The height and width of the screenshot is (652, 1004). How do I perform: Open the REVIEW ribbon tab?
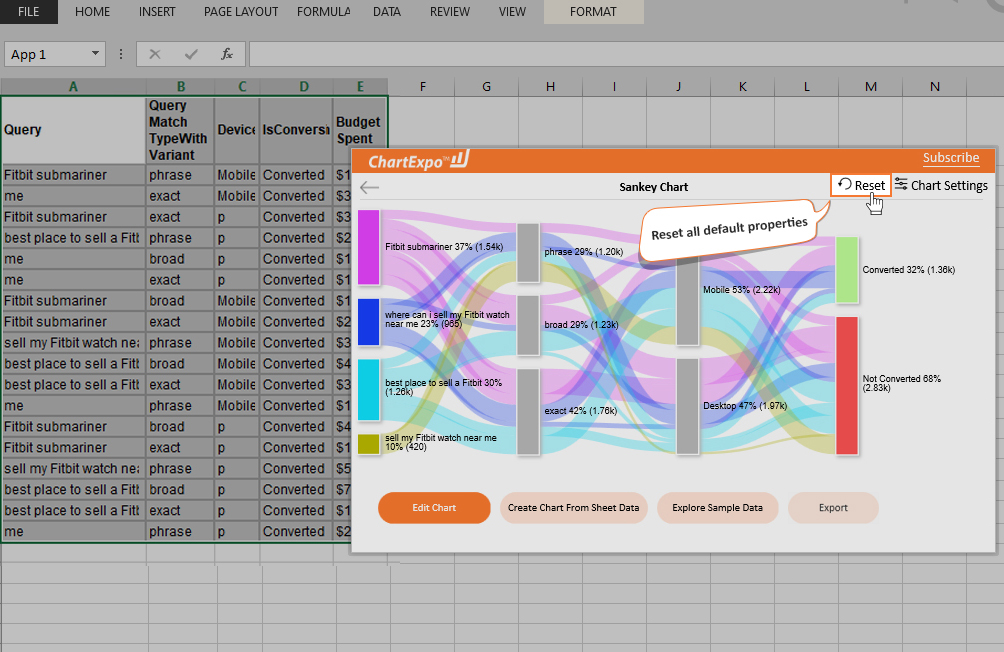[449, 12]
